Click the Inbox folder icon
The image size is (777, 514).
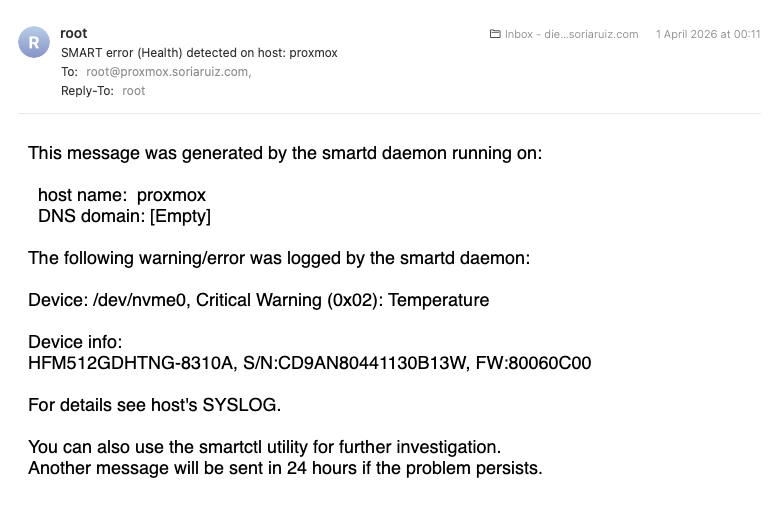tap(495, 34)
